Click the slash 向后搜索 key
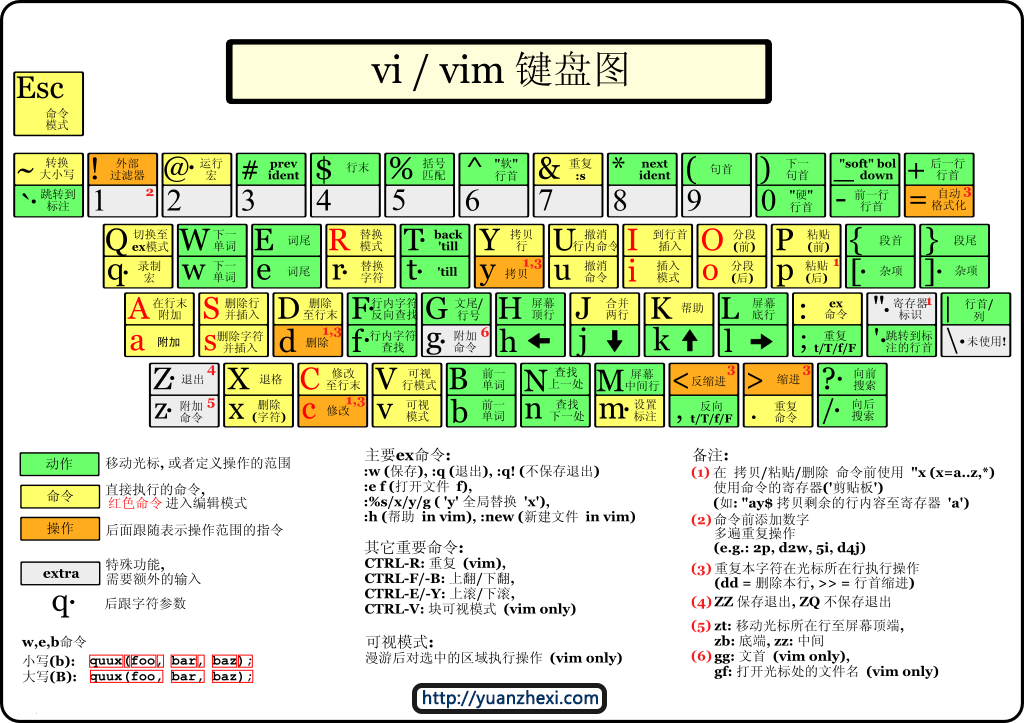Screen dimensions: 1024x723 point(852,411)
